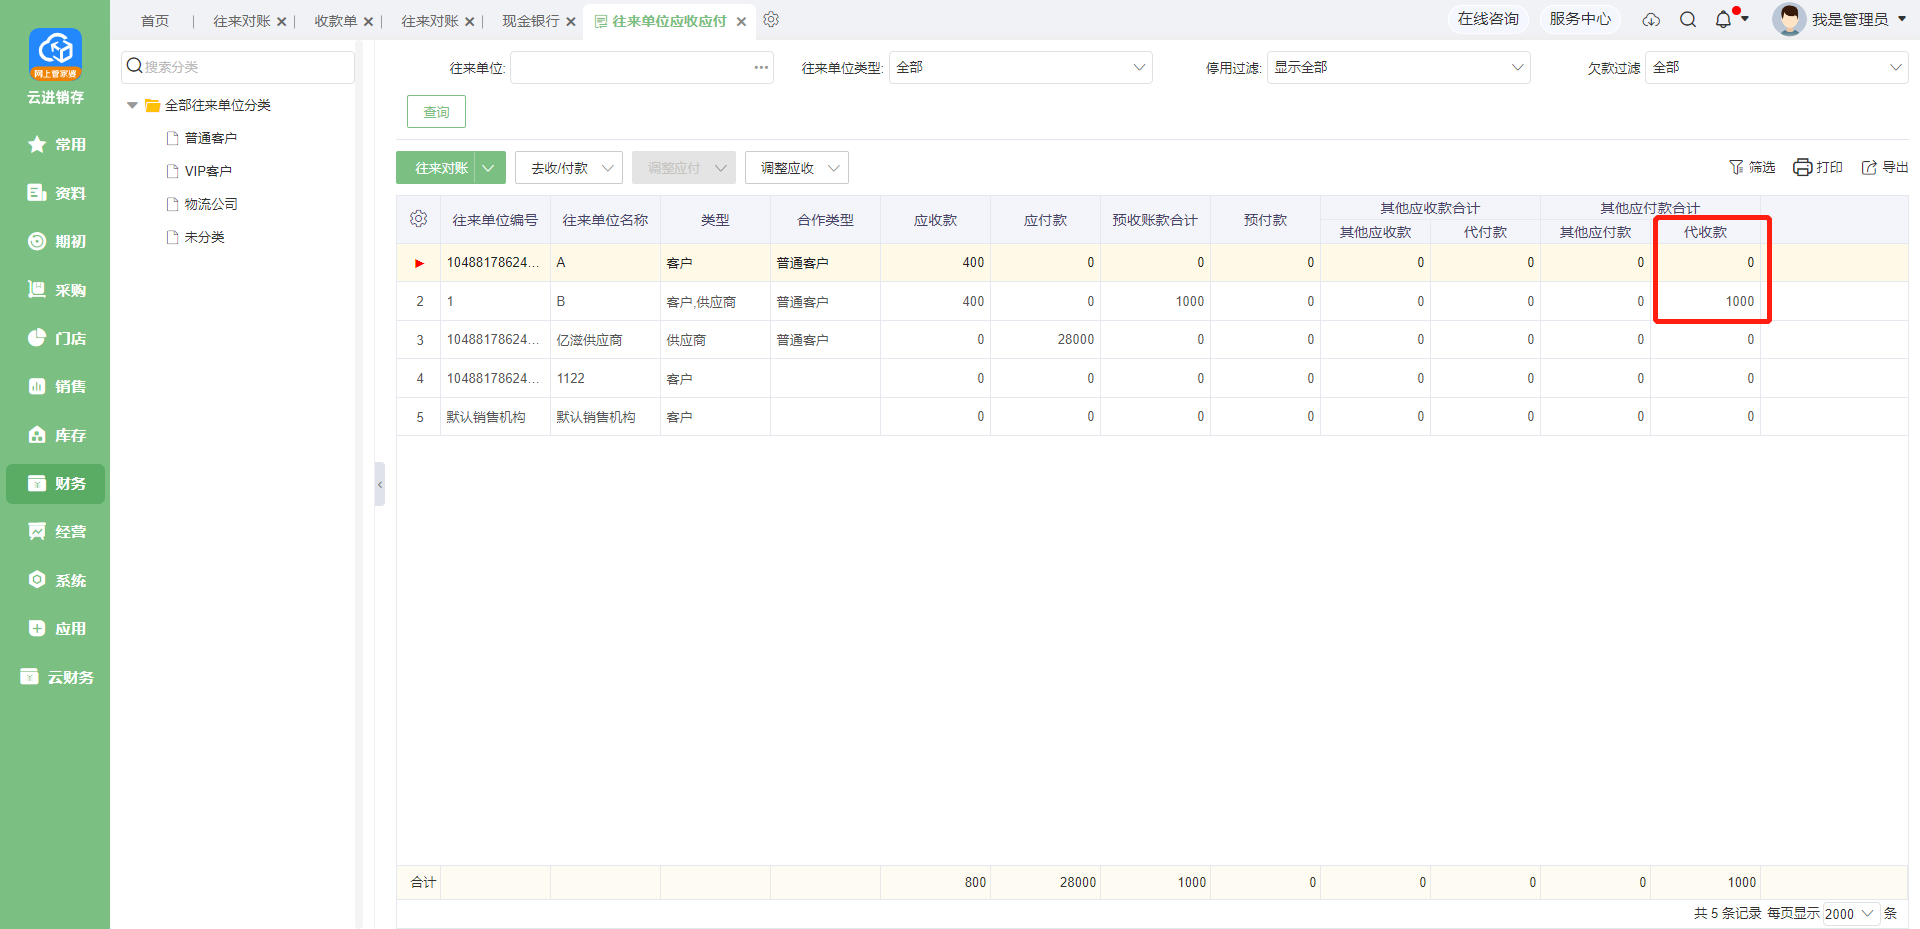Open the 库存 inventory module
This screenshot has width=1920, height=929.
56,435
